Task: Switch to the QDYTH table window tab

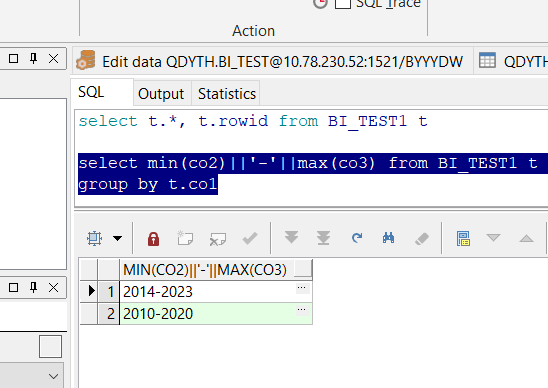Action: tap(511, 61)
